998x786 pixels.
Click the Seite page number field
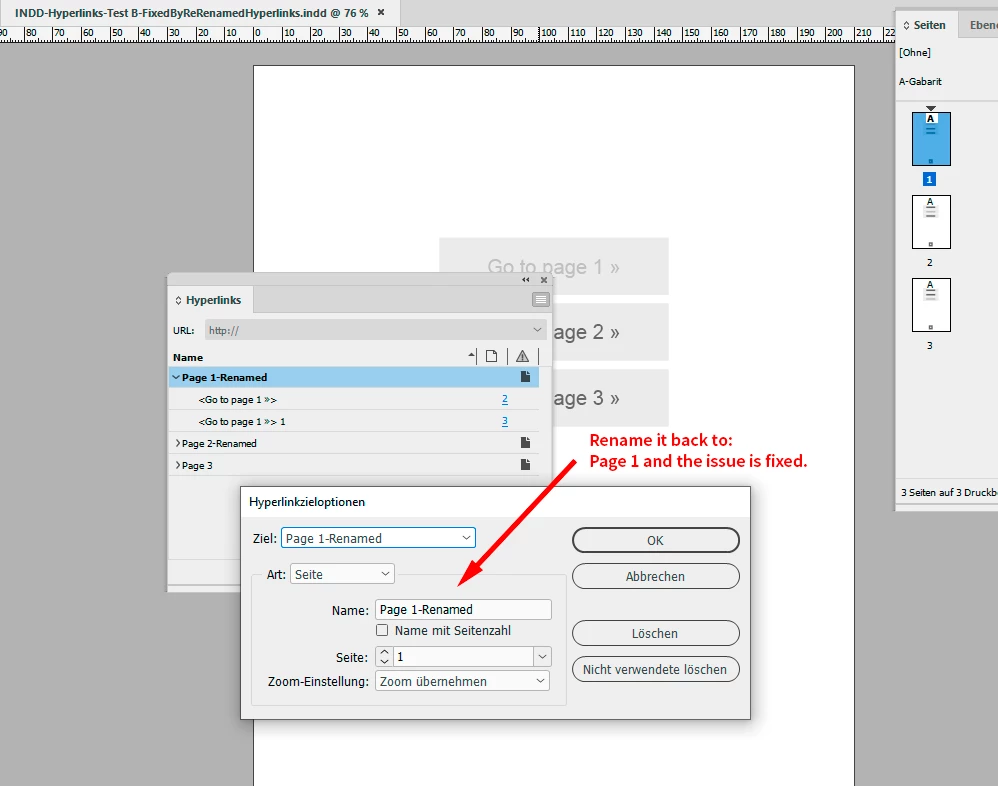point(463,657)
